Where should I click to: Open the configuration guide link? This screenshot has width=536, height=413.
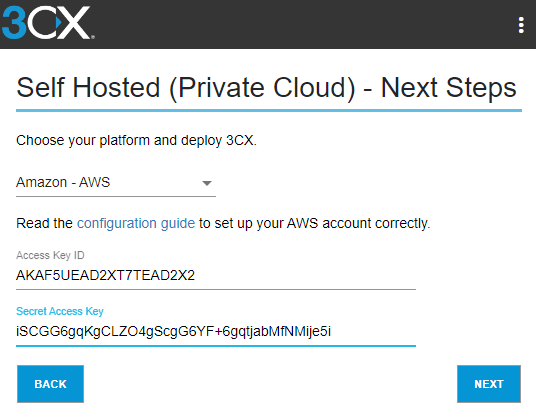click(x=136, y=223)
